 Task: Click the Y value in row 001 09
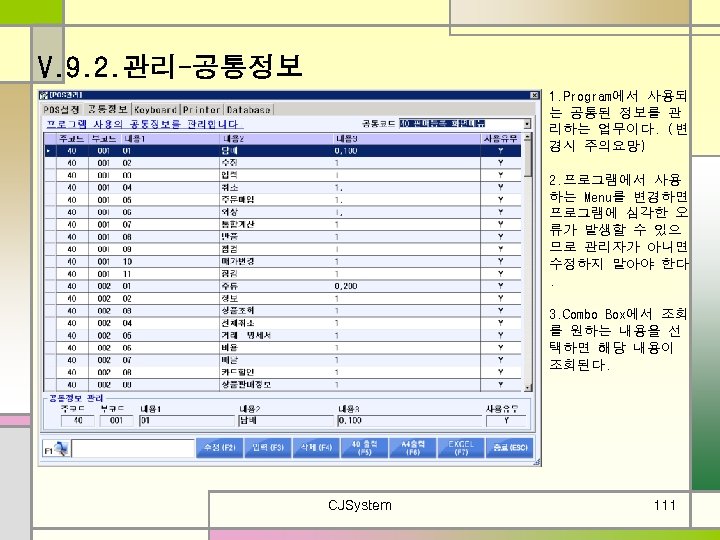coord(501,249)
